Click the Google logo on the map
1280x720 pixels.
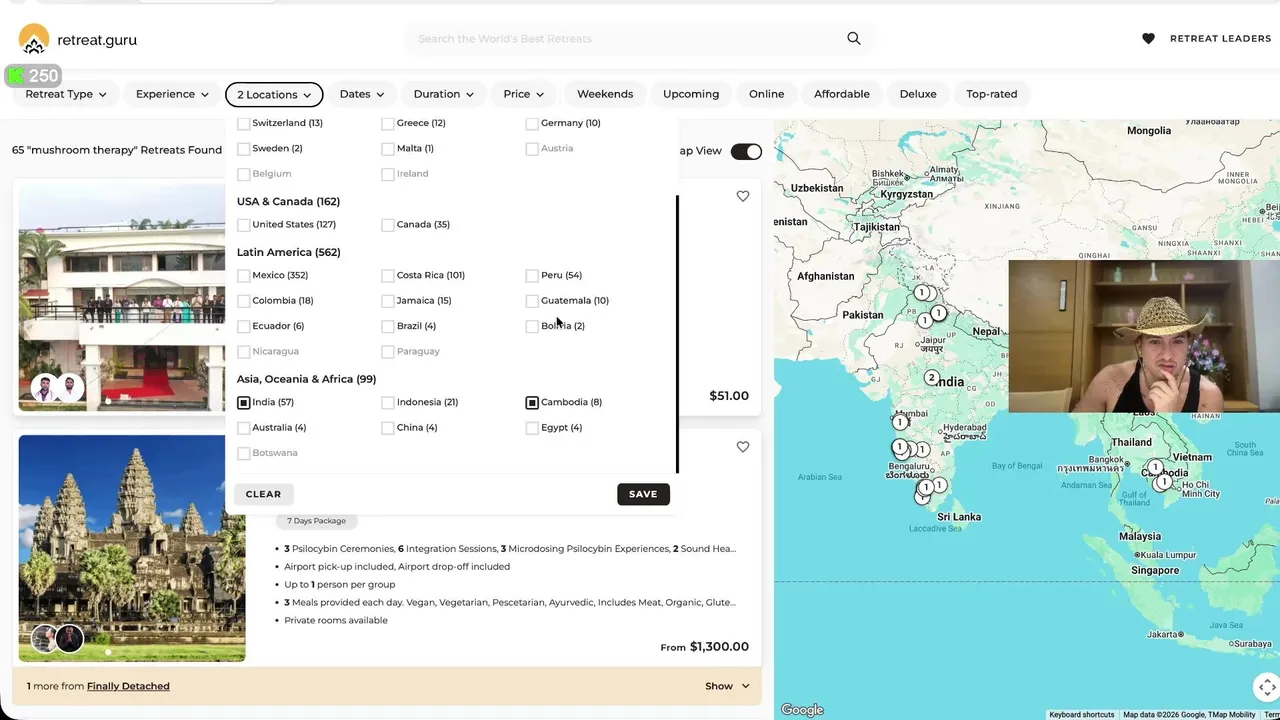pos(802,710)
